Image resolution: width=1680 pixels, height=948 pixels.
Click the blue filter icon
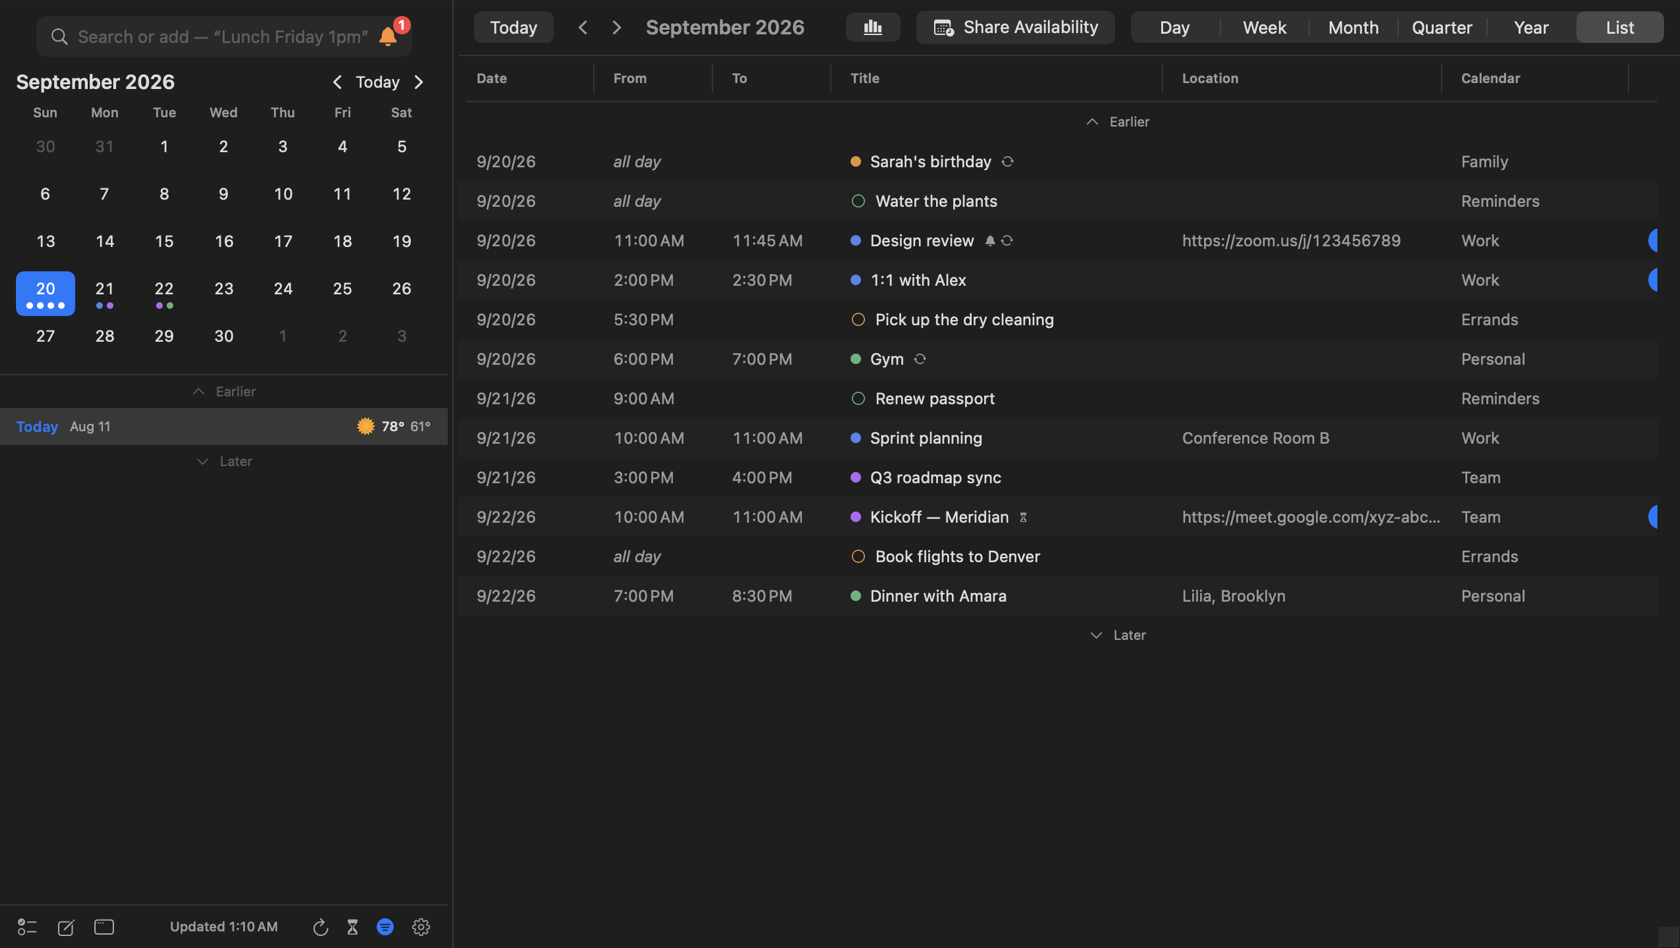pos(385,927)
